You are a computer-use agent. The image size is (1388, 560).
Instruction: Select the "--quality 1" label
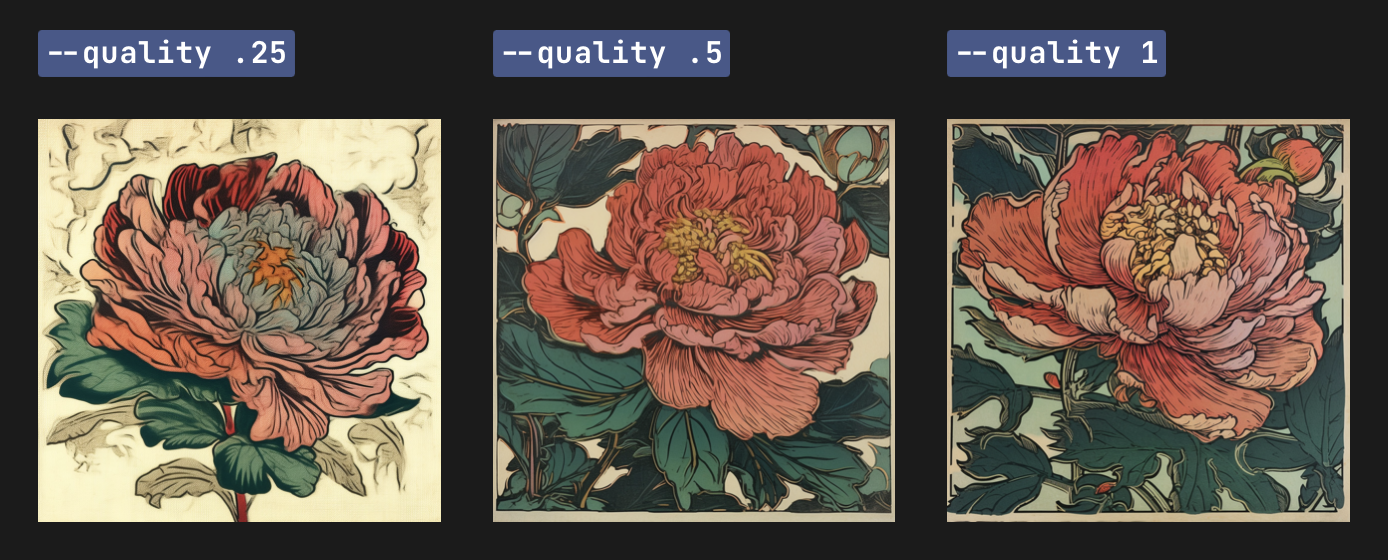1056,53
